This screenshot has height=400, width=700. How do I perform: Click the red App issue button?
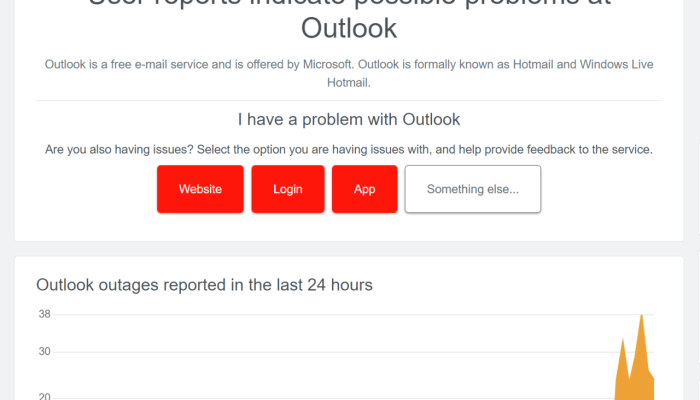(x=364, y=189)
